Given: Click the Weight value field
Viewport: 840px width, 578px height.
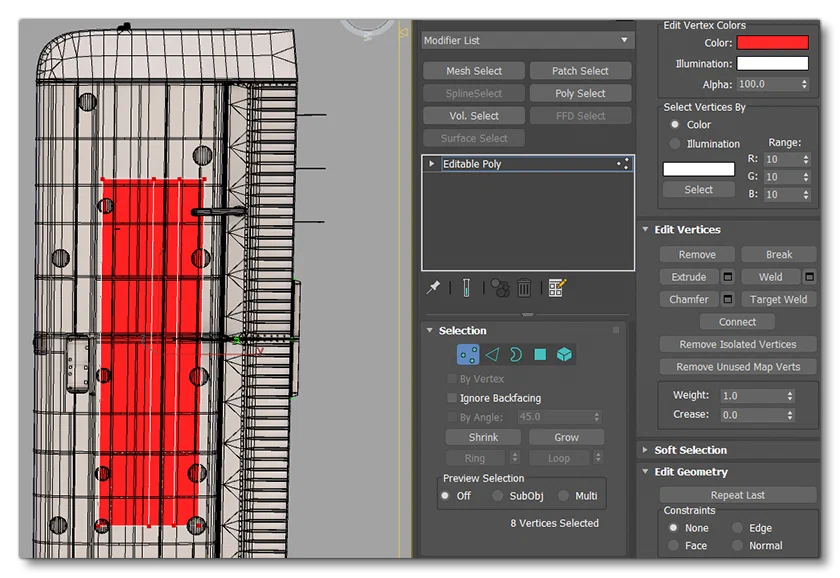Looking at the screenshot, I should click(753, 396).
